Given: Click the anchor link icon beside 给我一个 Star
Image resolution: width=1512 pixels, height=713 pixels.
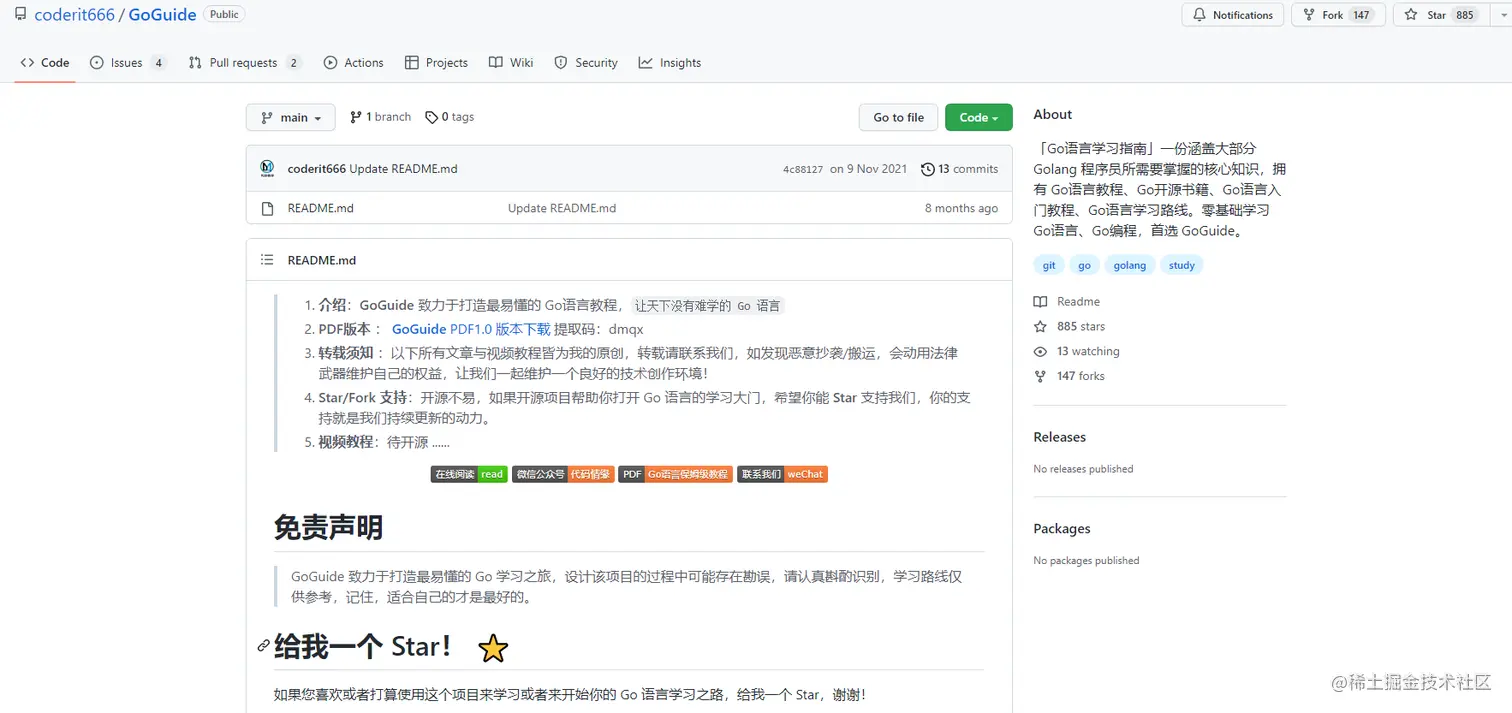Looking at the screenshot, I should coord(264,646).
